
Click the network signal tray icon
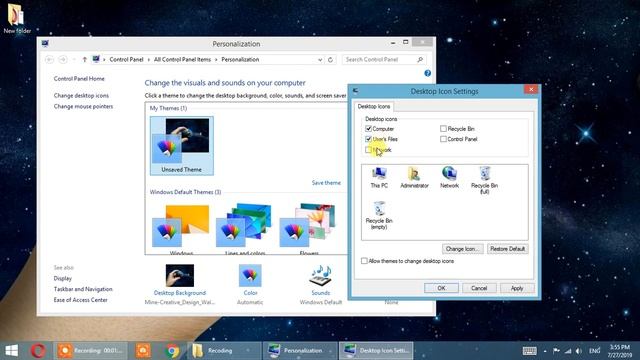[568, 351]
